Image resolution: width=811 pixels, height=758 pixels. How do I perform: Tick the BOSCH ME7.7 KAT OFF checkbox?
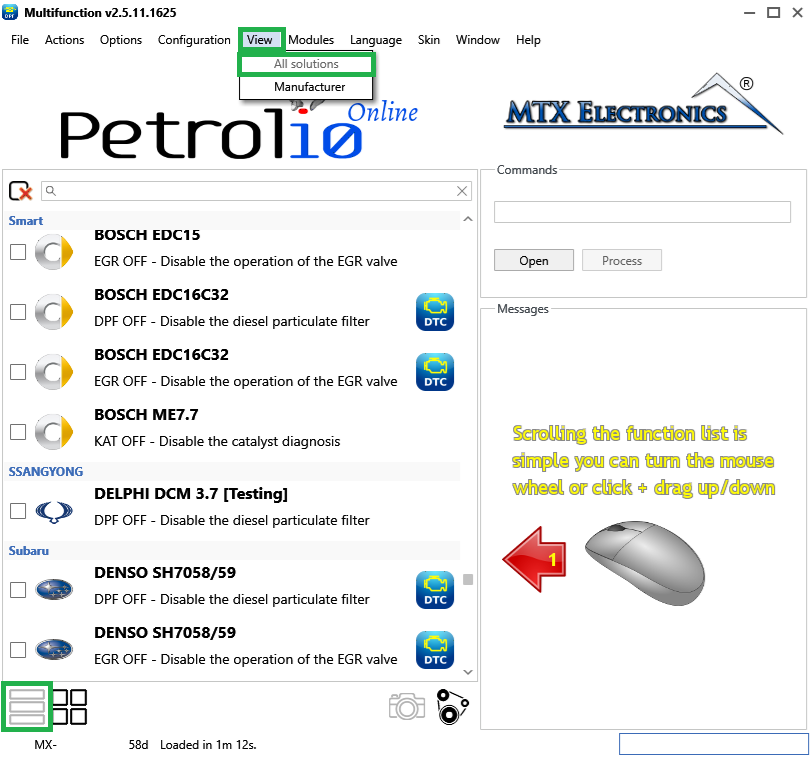[x=18, y=432]
